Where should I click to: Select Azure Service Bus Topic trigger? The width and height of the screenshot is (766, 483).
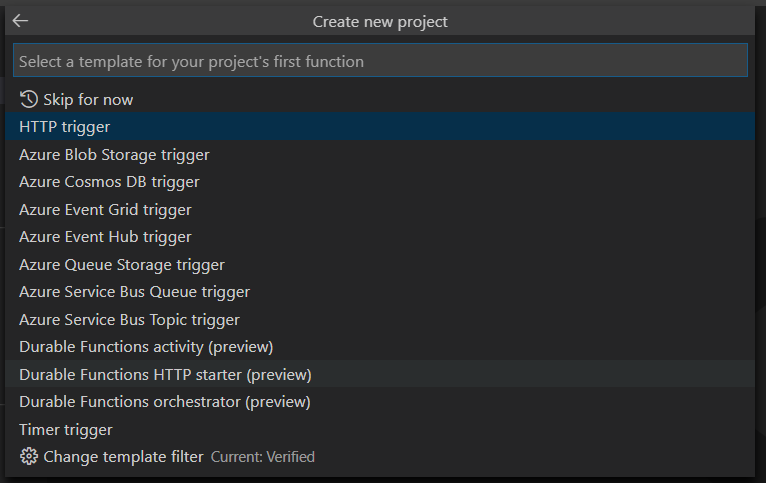[x=129, y=320]
